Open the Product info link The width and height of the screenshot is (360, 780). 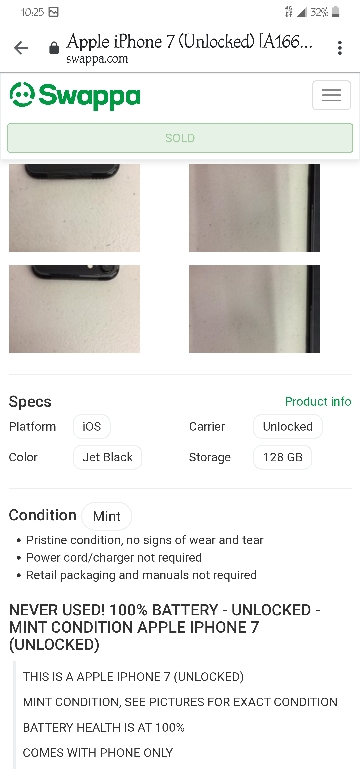318,401
